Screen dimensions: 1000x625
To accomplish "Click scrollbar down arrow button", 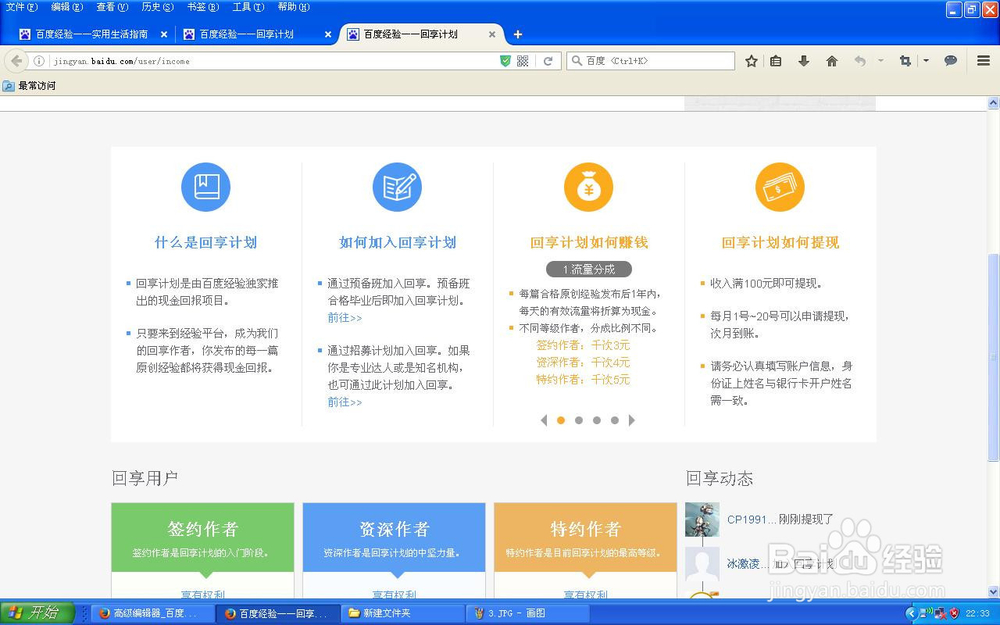I will [993, 592].
